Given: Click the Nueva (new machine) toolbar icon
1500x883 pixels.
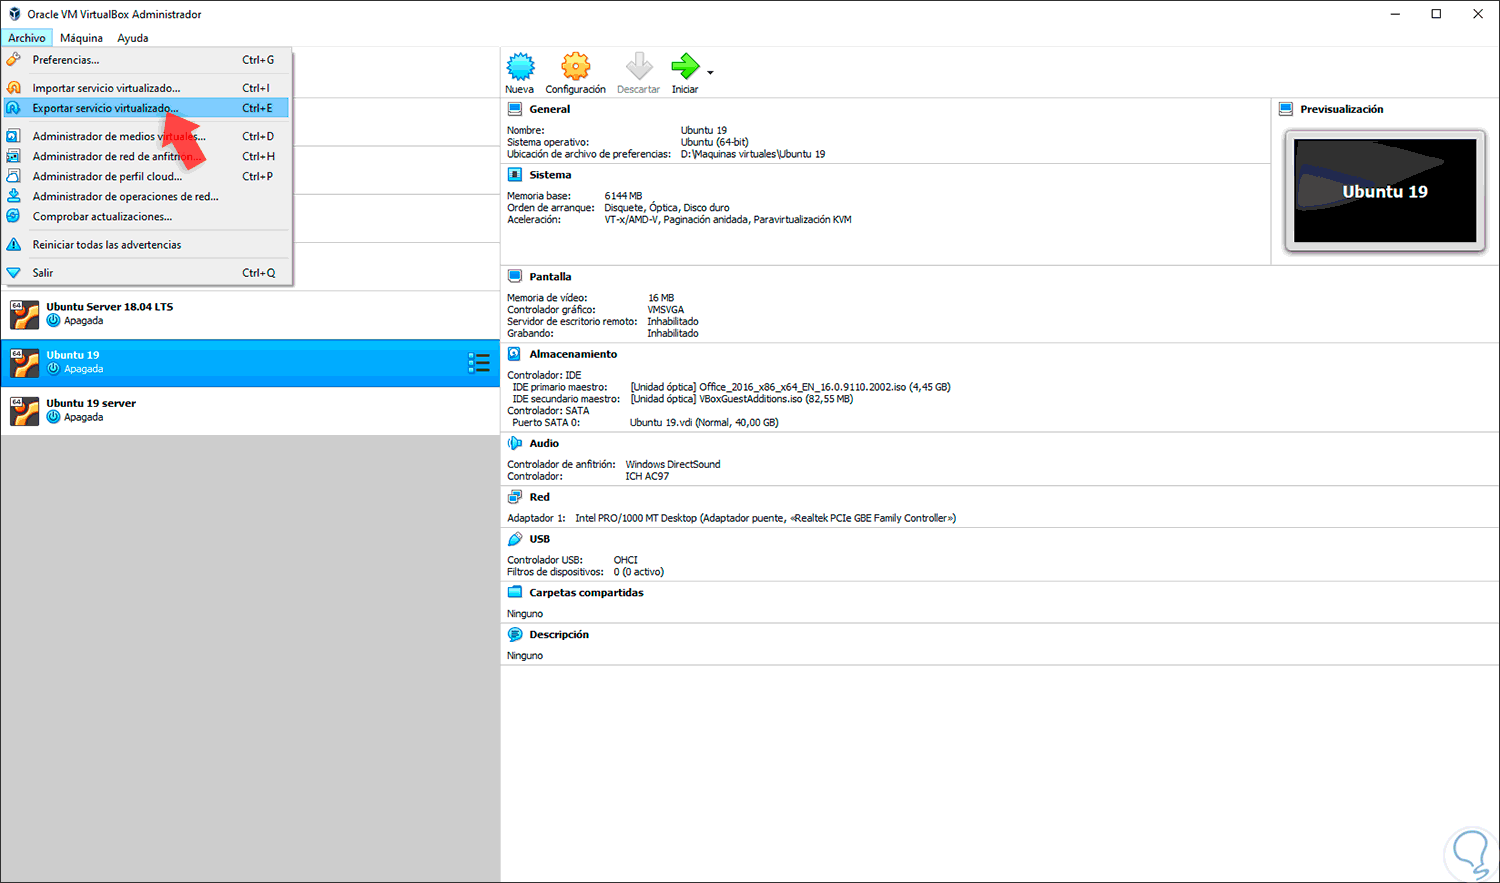Looking at the screenshot, I should 520,67.
